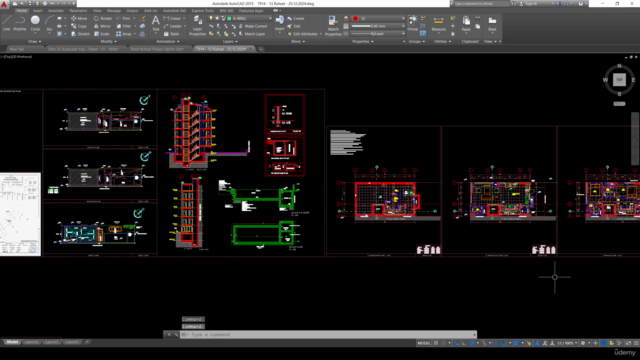
Task: Click the Make Current layer button
Action: point(253,26)
